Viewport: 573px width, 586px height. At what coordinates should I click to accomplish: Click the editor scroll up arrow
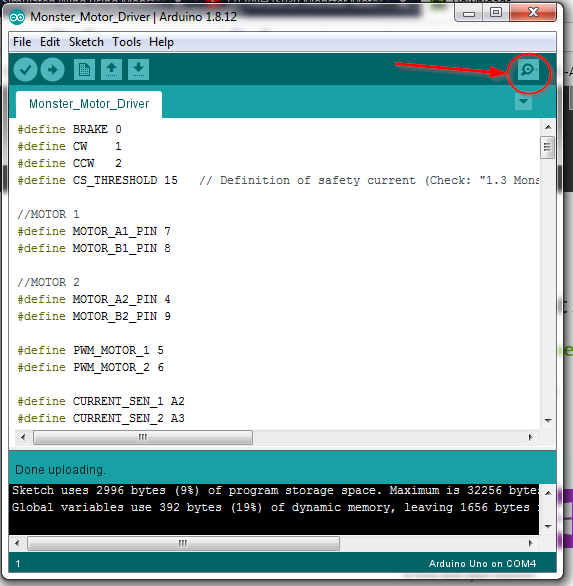pyautogui.click(x=548, y=127)
